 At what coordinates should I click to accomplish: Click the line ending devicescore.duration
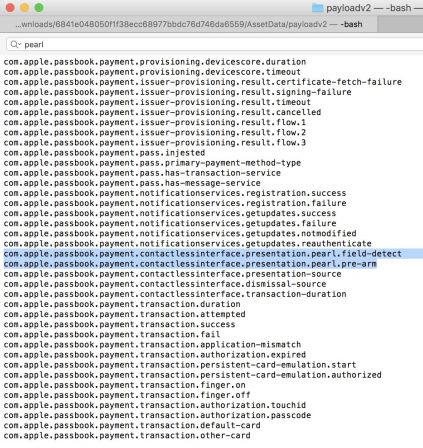pos(155,62)
